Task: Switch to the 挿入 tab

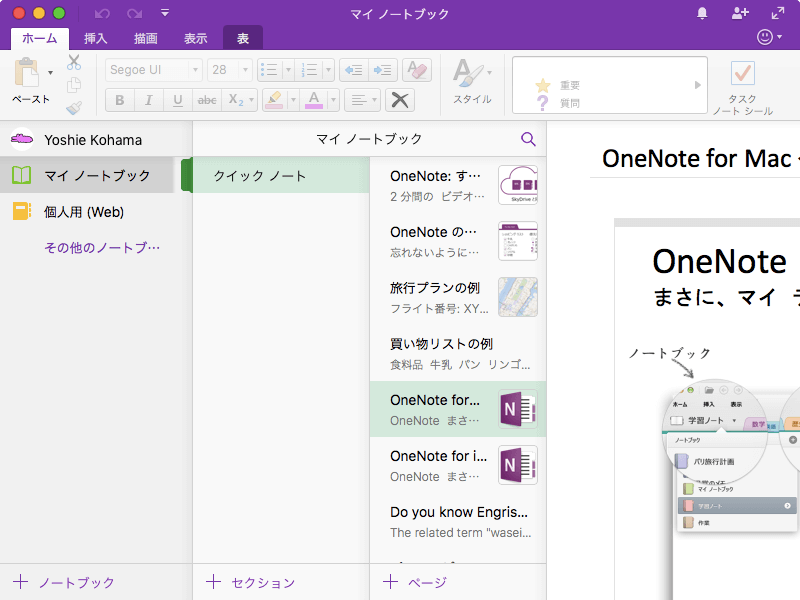Action: tap(95, 38)
